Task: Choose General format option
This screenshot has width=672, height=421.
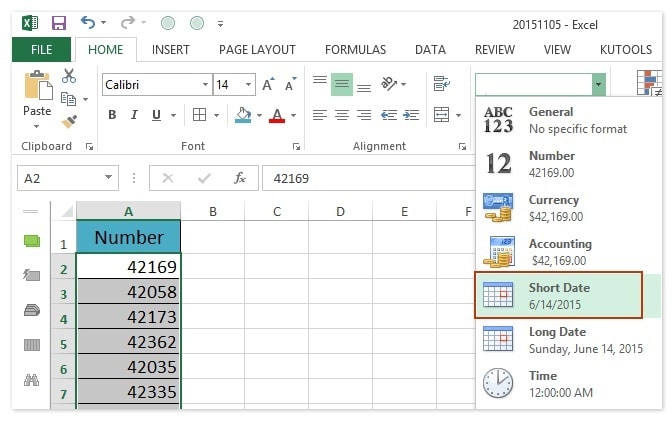Action: point(568,120)
